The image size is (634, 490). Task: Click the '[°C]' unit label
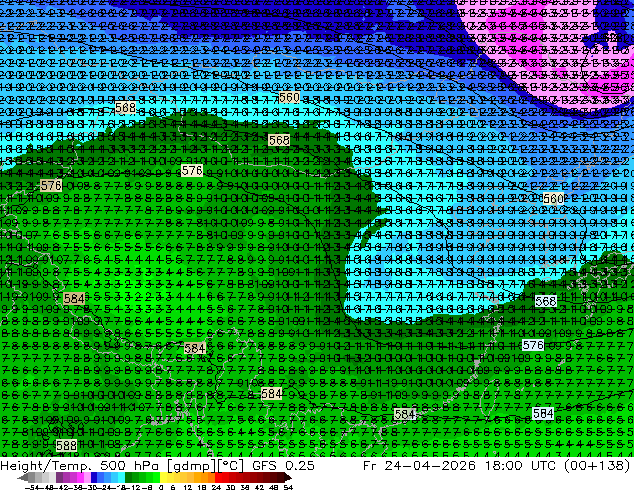231,466
